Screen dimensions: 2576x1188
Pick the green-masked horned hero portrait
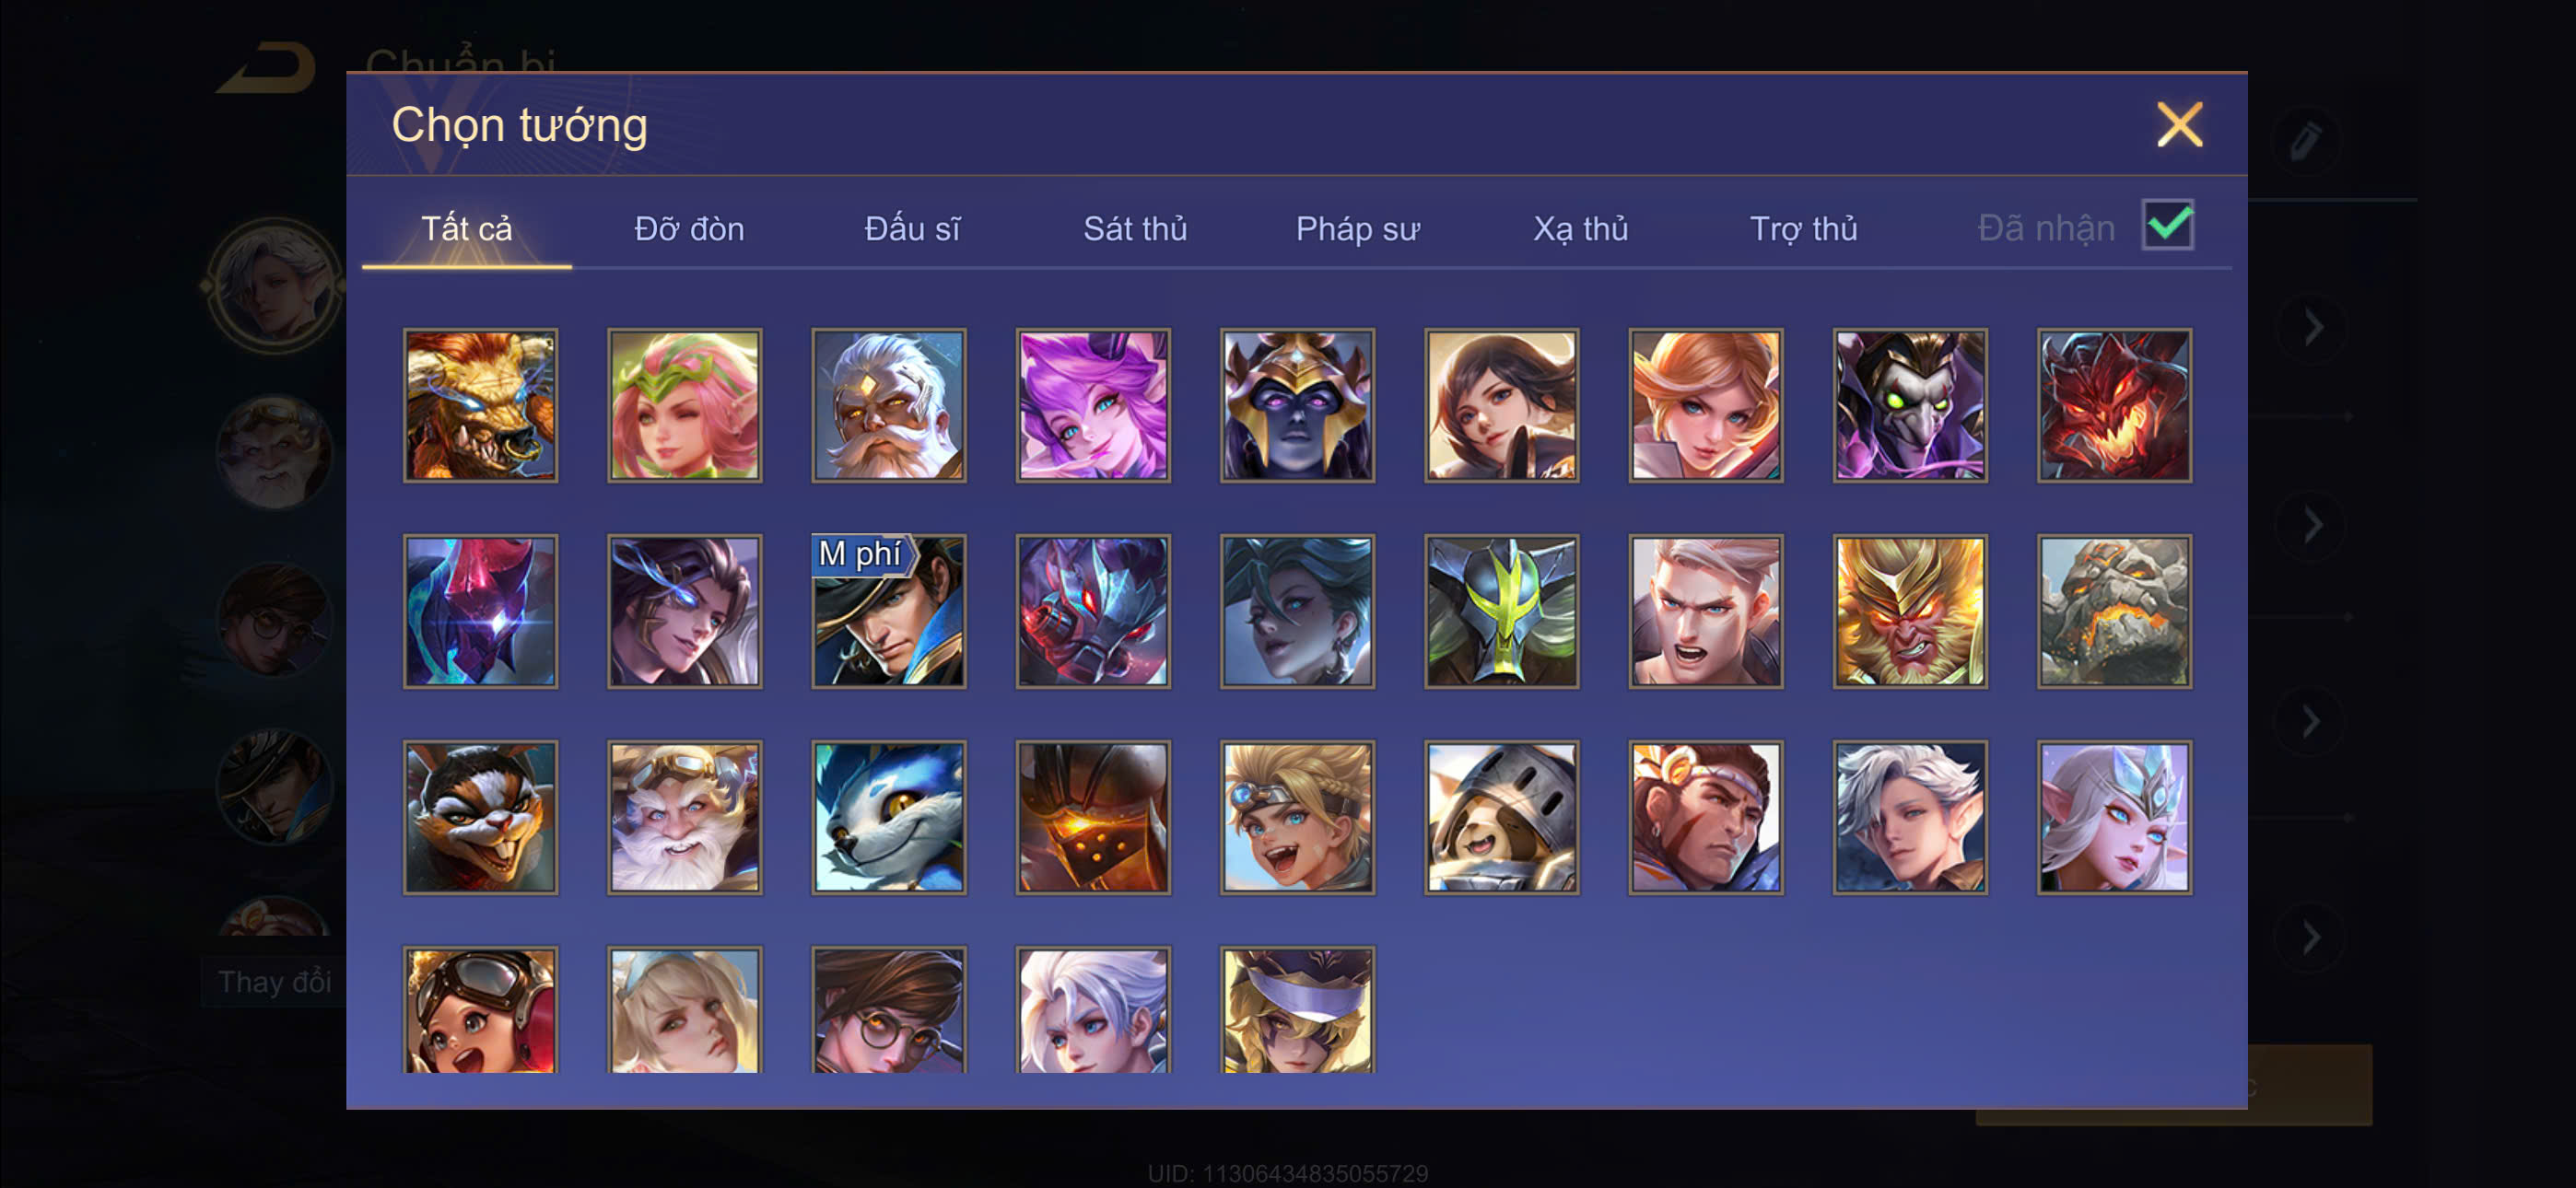(1502, 611)
